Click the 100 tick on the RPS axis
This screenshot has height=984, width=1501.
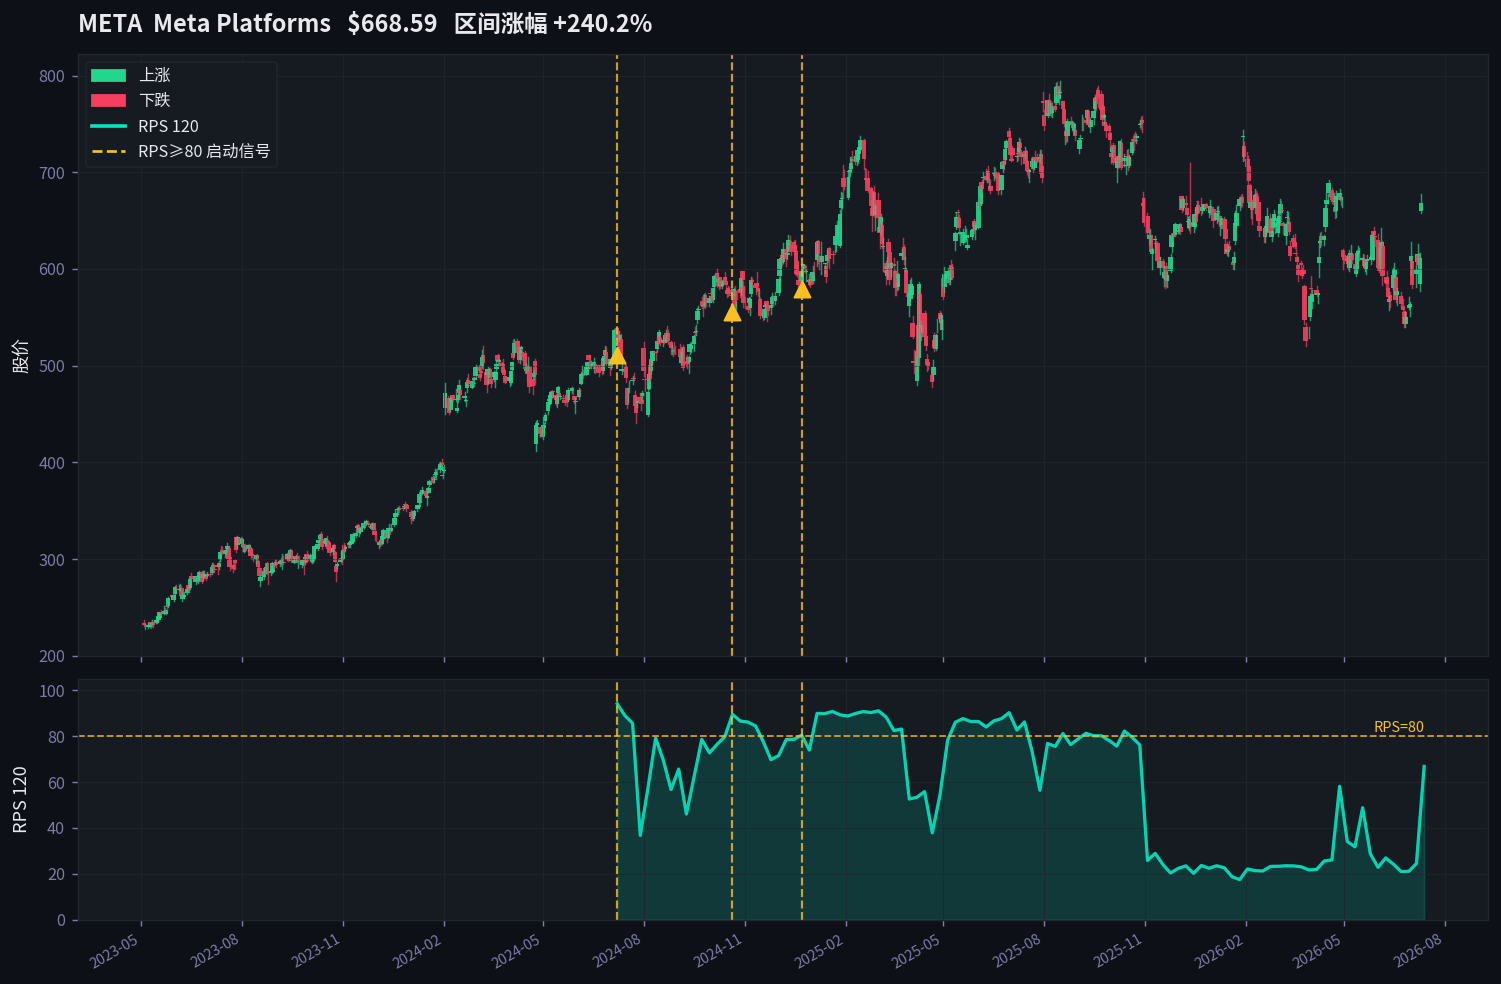(52, 691)
